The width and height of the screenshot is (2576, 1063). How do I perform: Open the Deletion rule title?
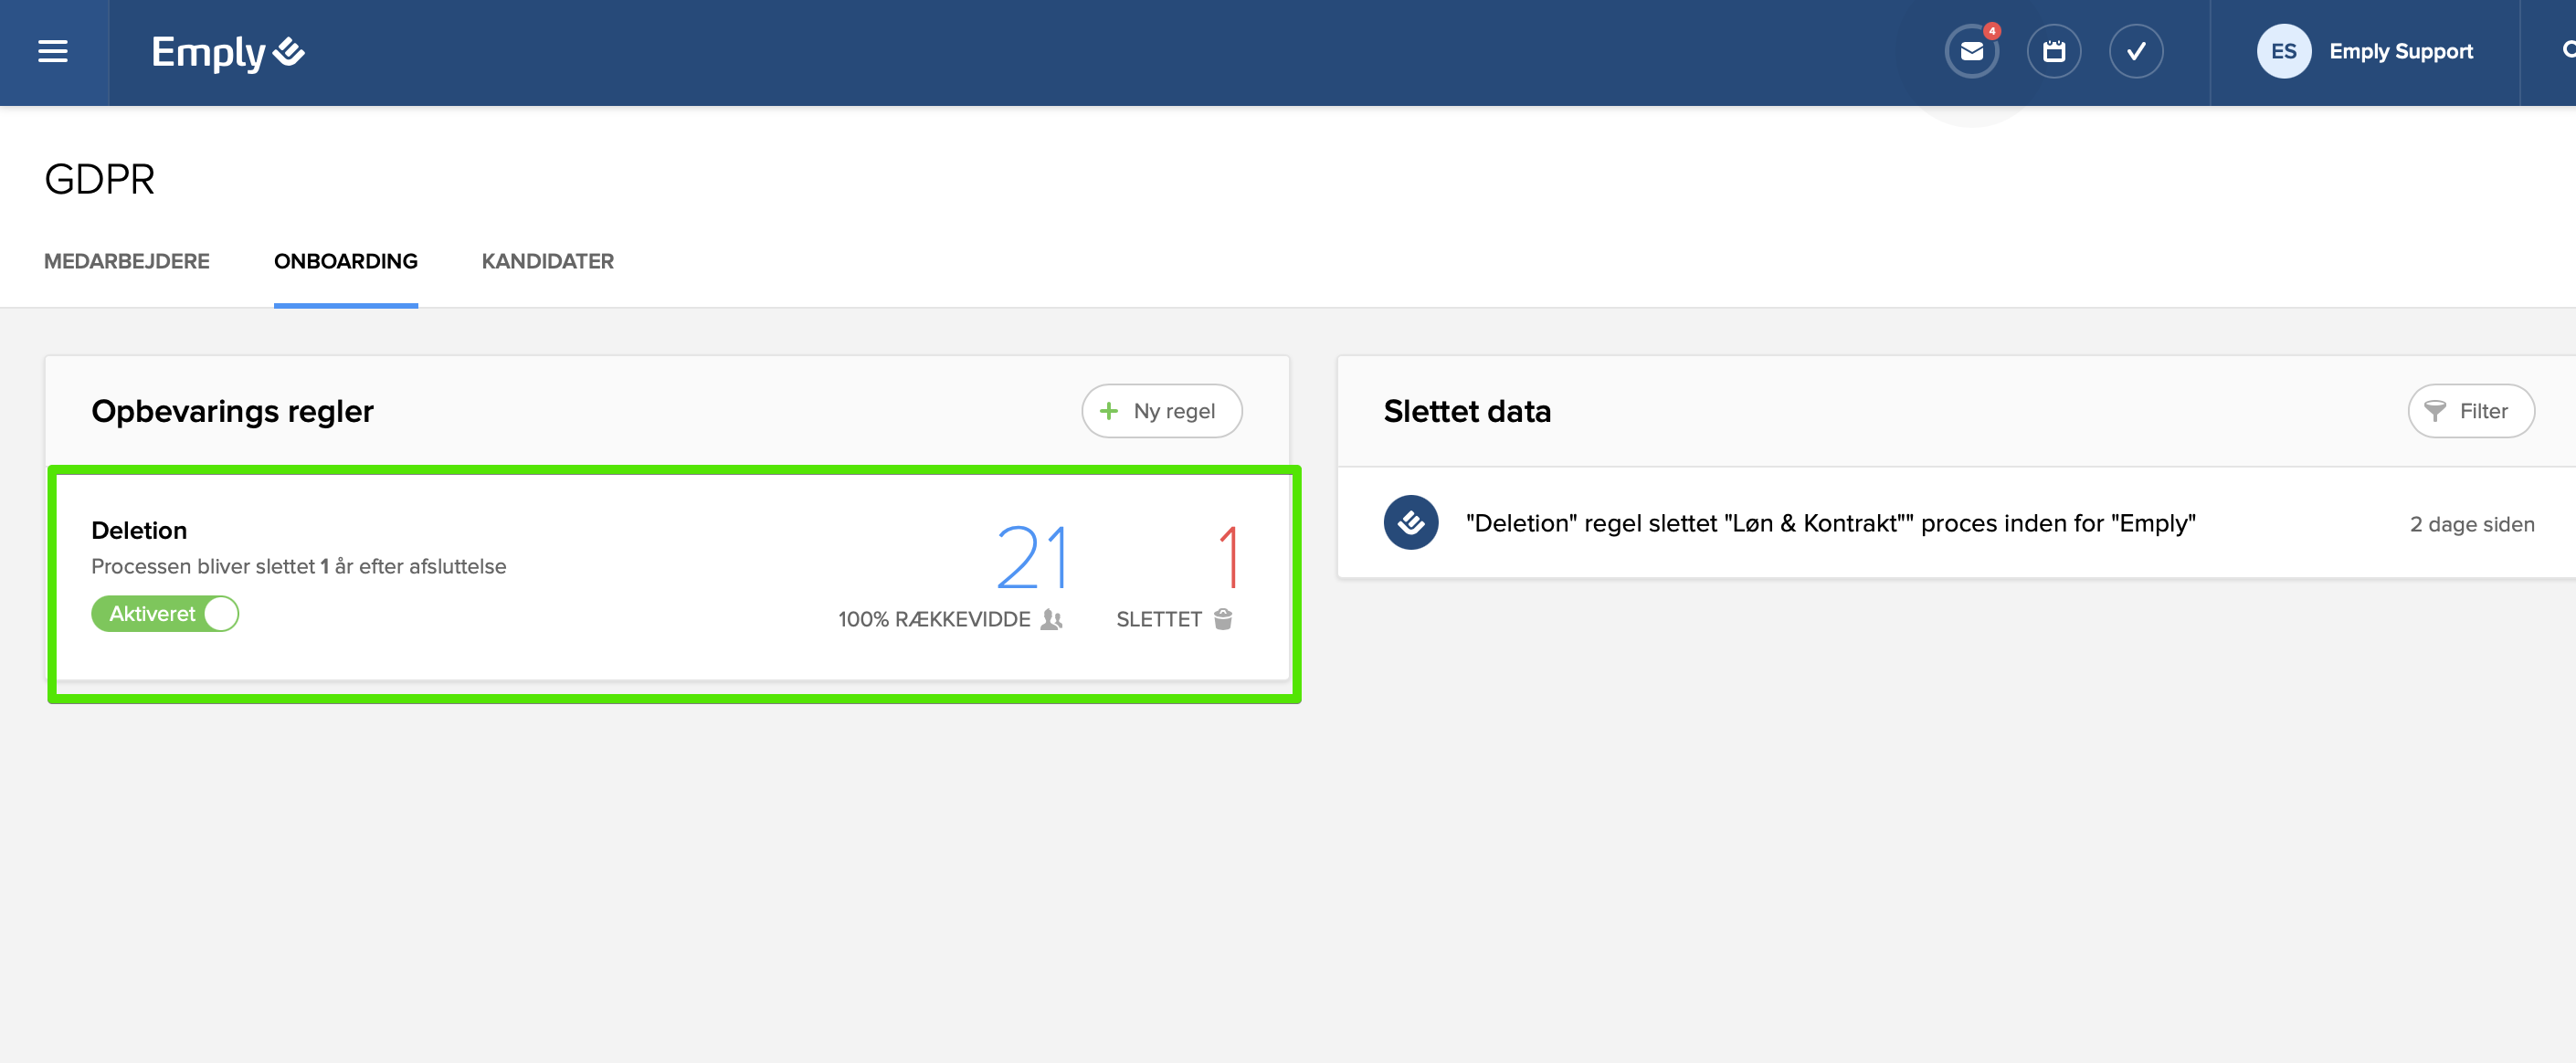coord(139,530)
